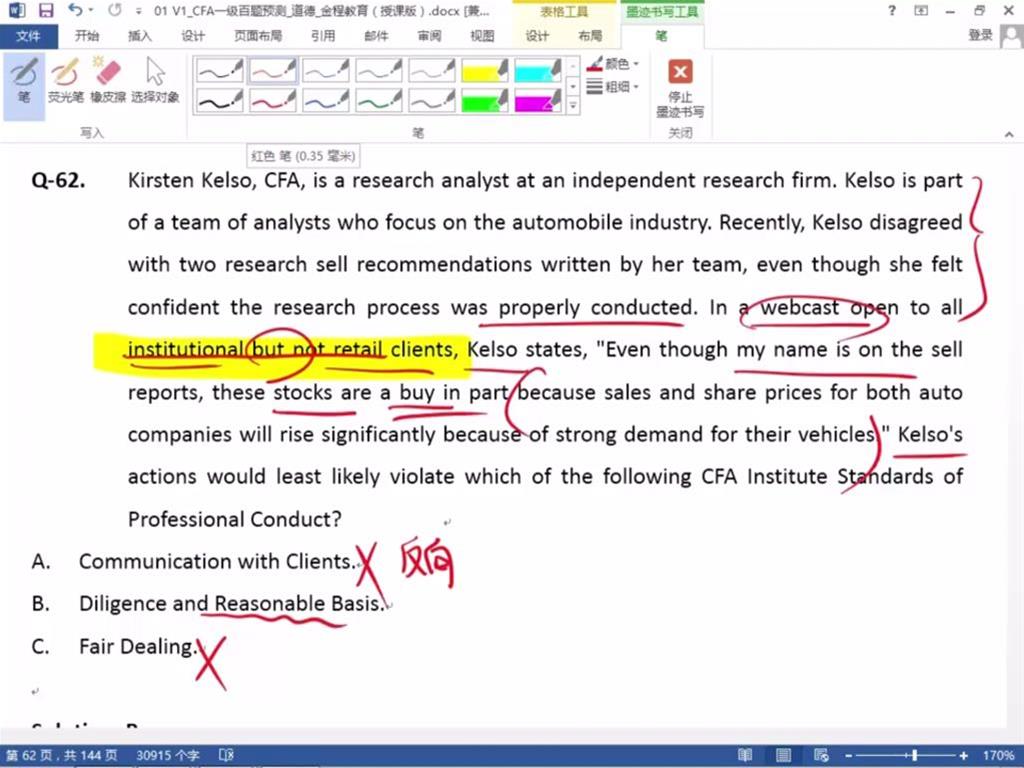Select the Highlighter (荧光笔) tool
The width and height of the screenshot is (1024, 768).
point(65,80)
